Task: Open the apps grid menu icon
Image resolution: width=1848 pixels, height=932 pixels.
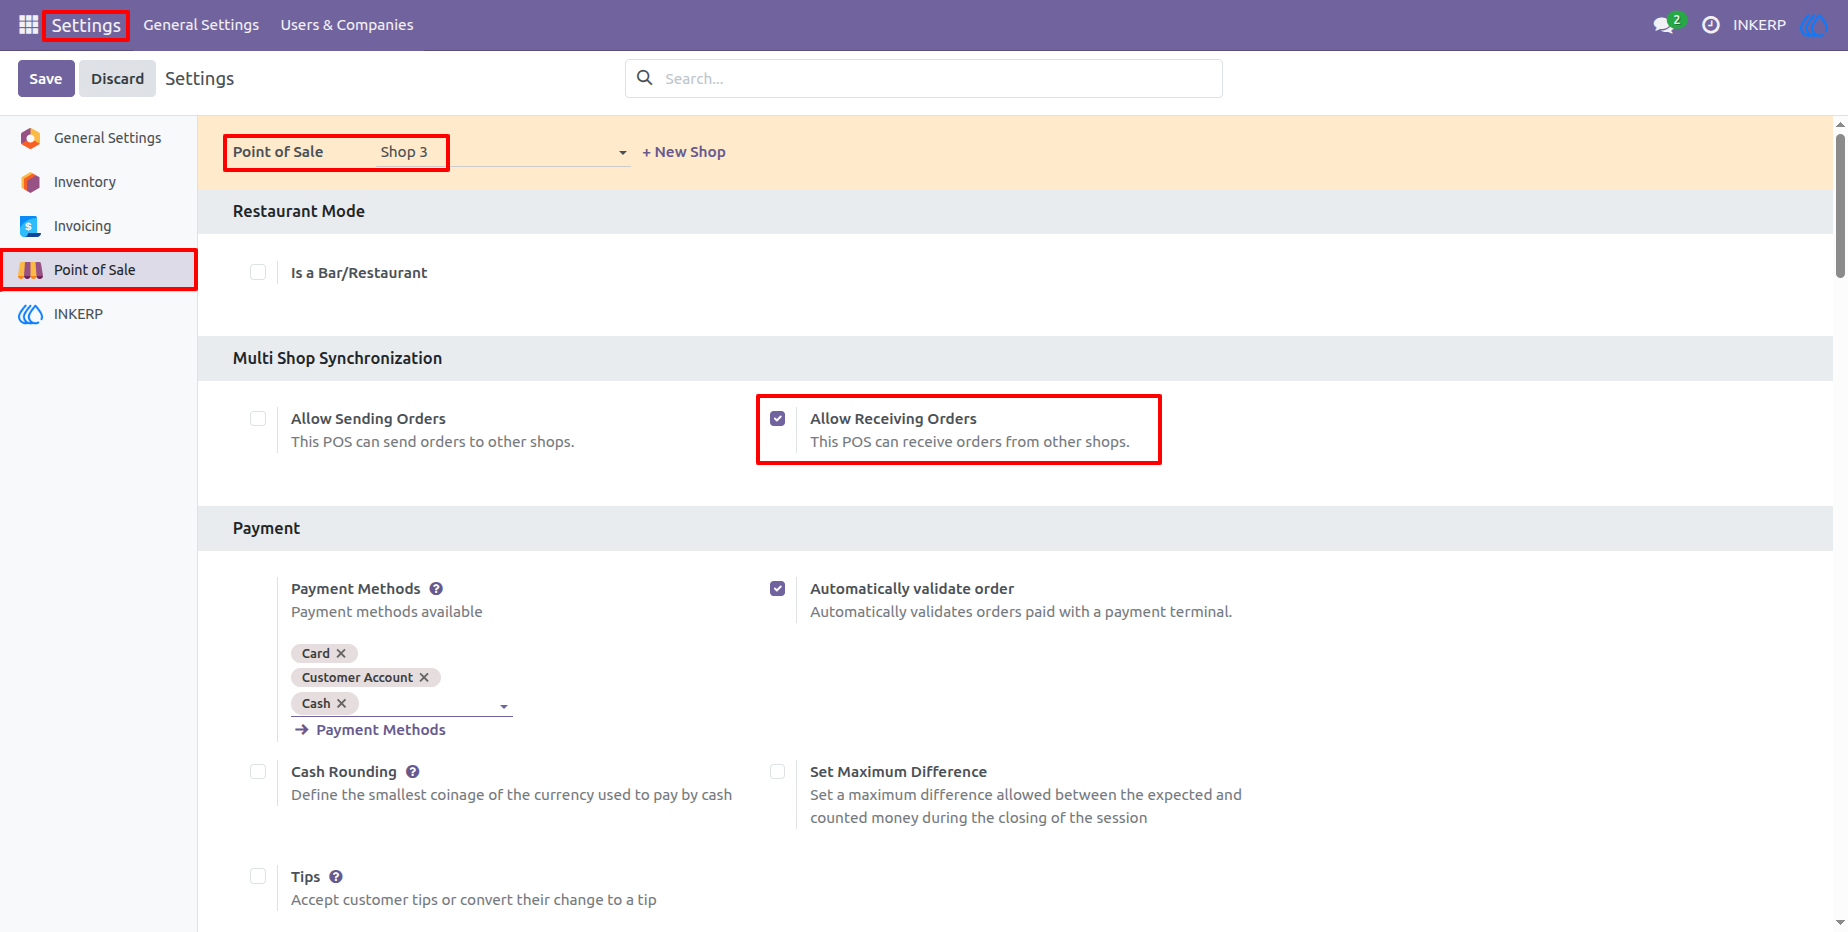Action: pos(28,24)
